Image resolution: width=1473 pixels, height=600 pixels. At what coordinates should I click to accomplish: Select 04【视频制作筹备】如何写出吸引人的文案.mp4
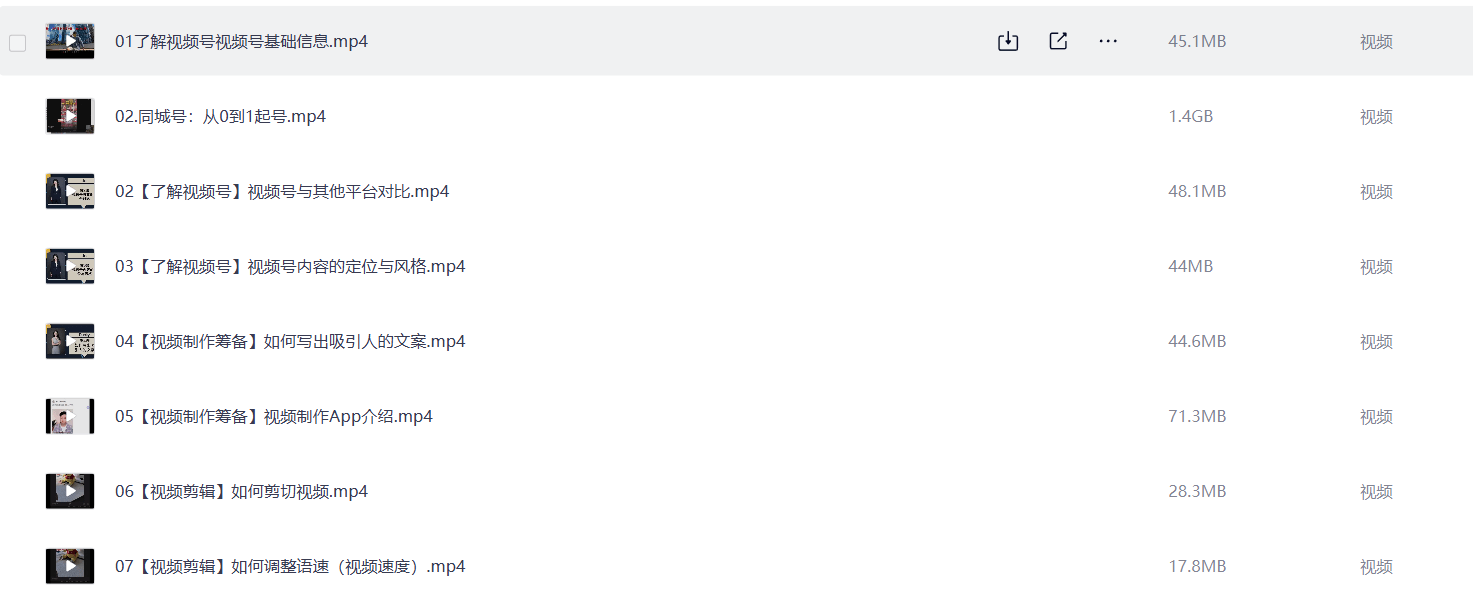tap(290, 342)
